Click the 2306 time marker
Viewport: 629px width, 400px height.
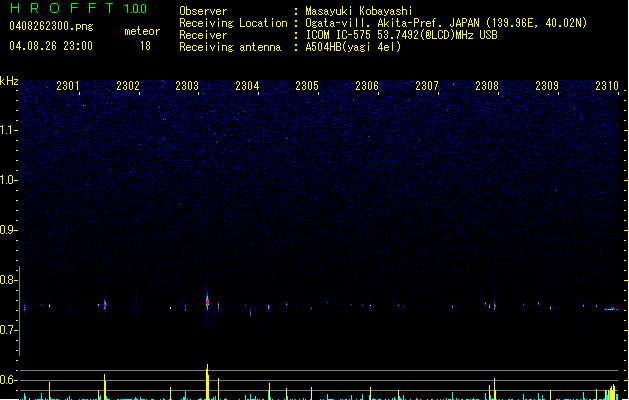pos(367,86)
